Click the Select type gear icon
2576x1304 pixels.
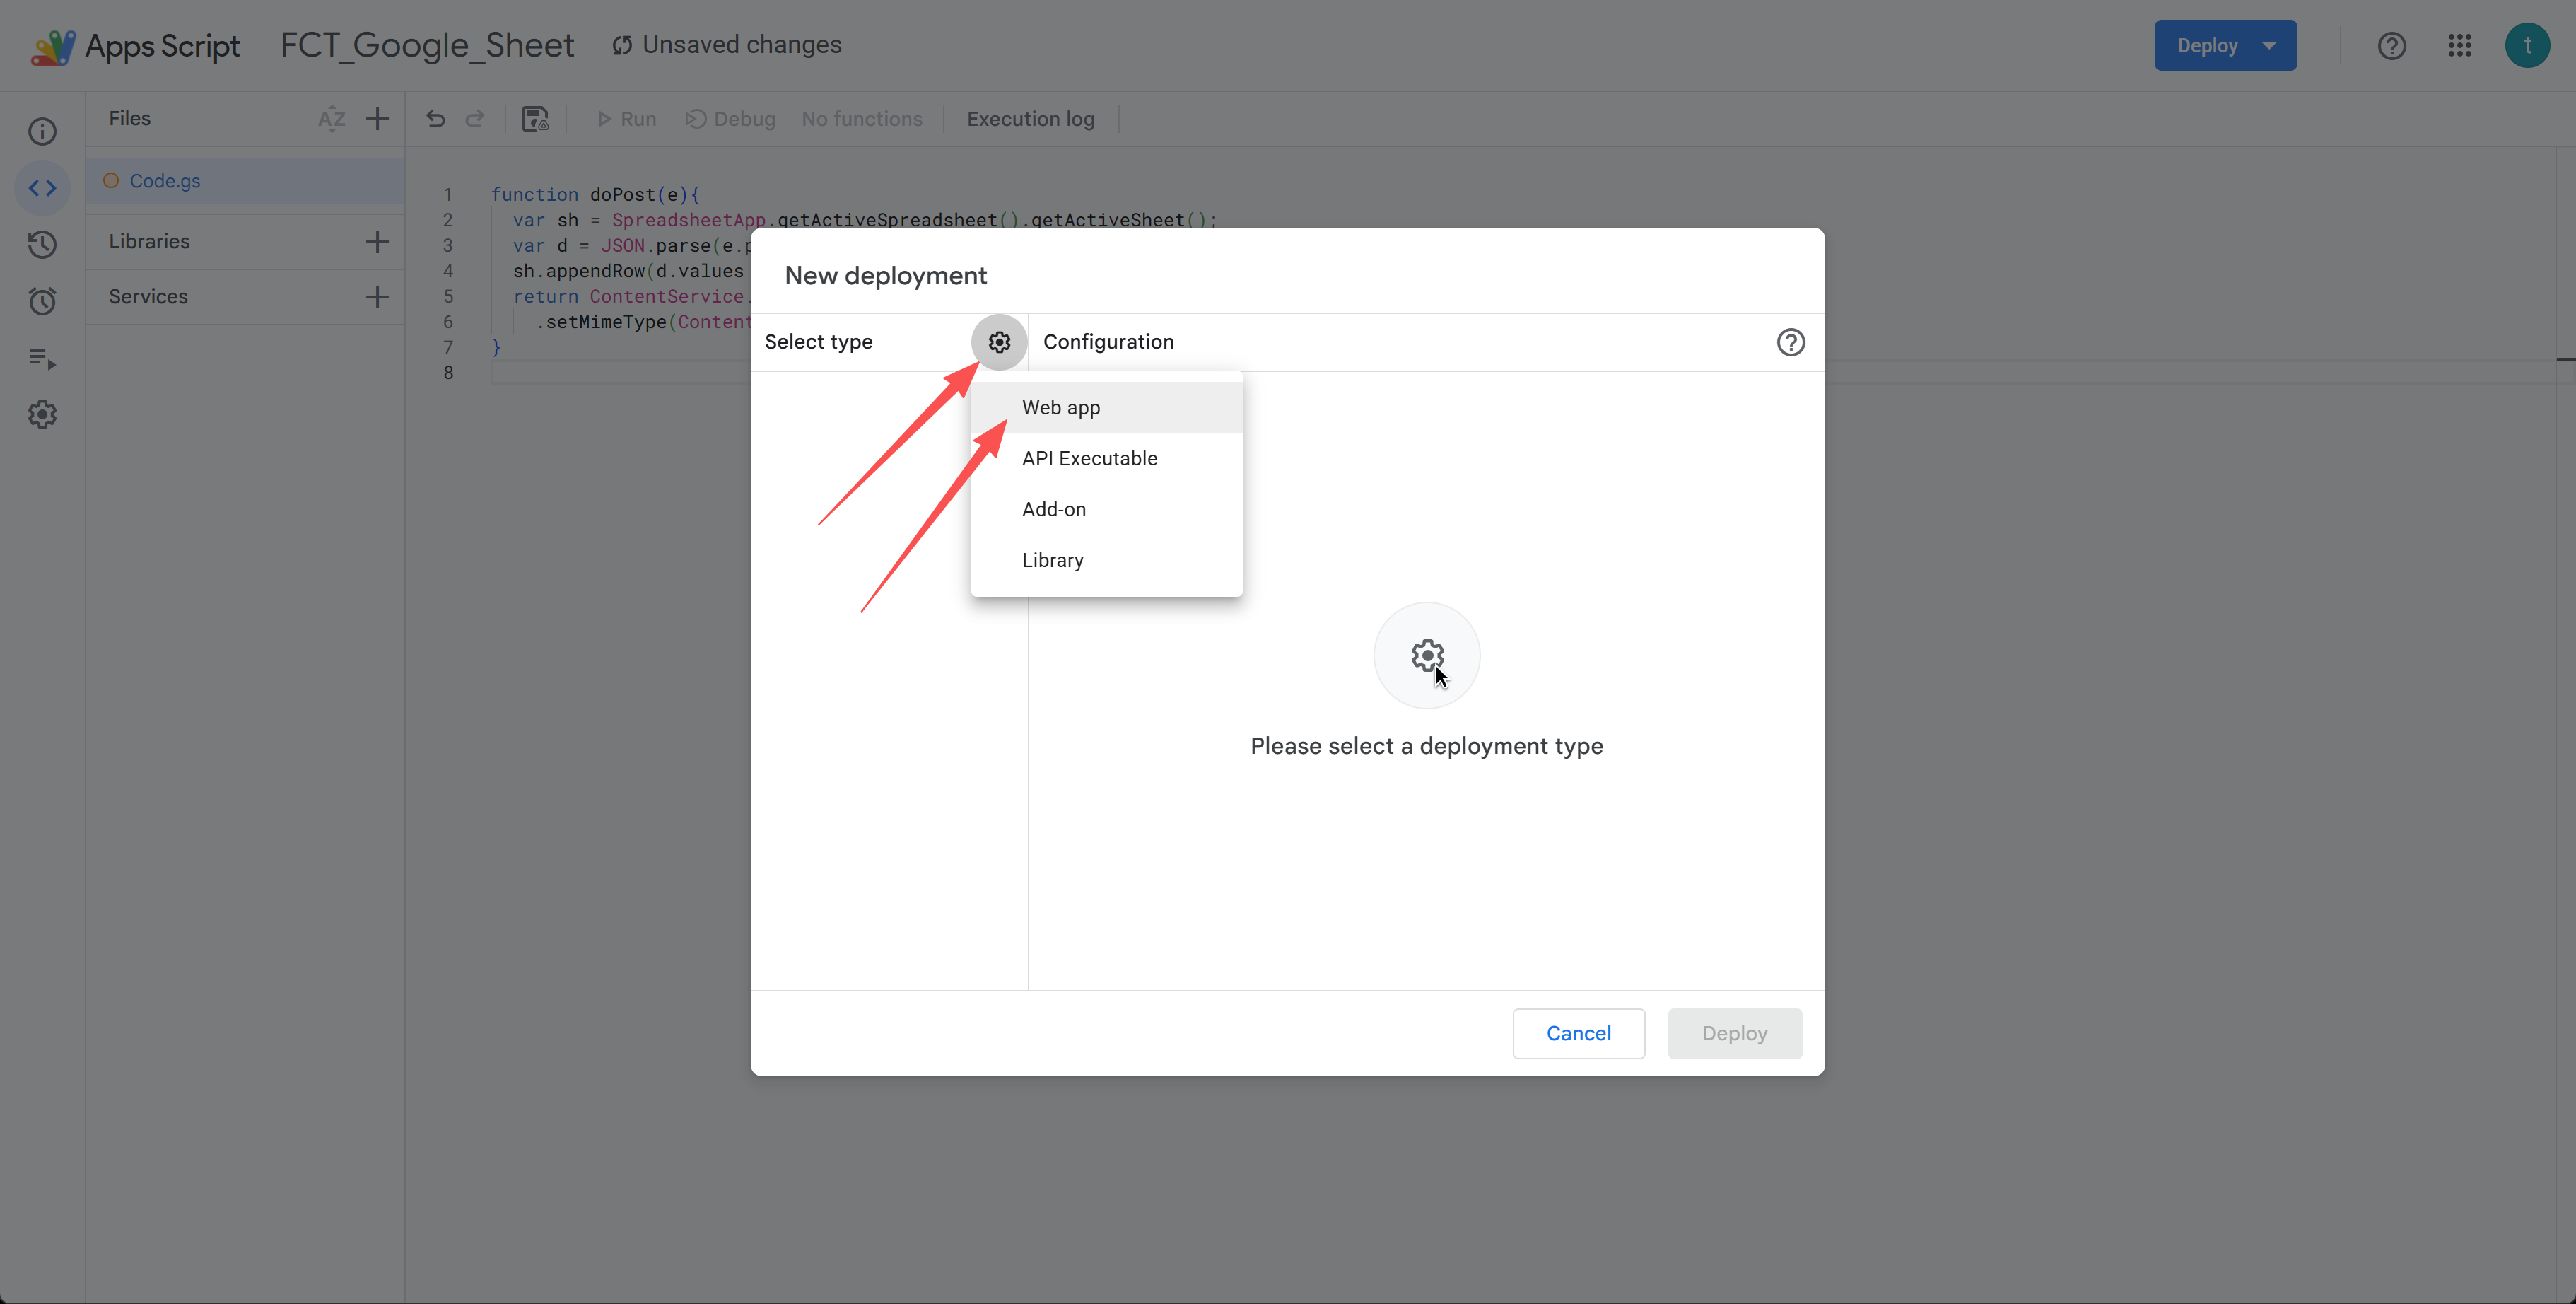point(999,342)
